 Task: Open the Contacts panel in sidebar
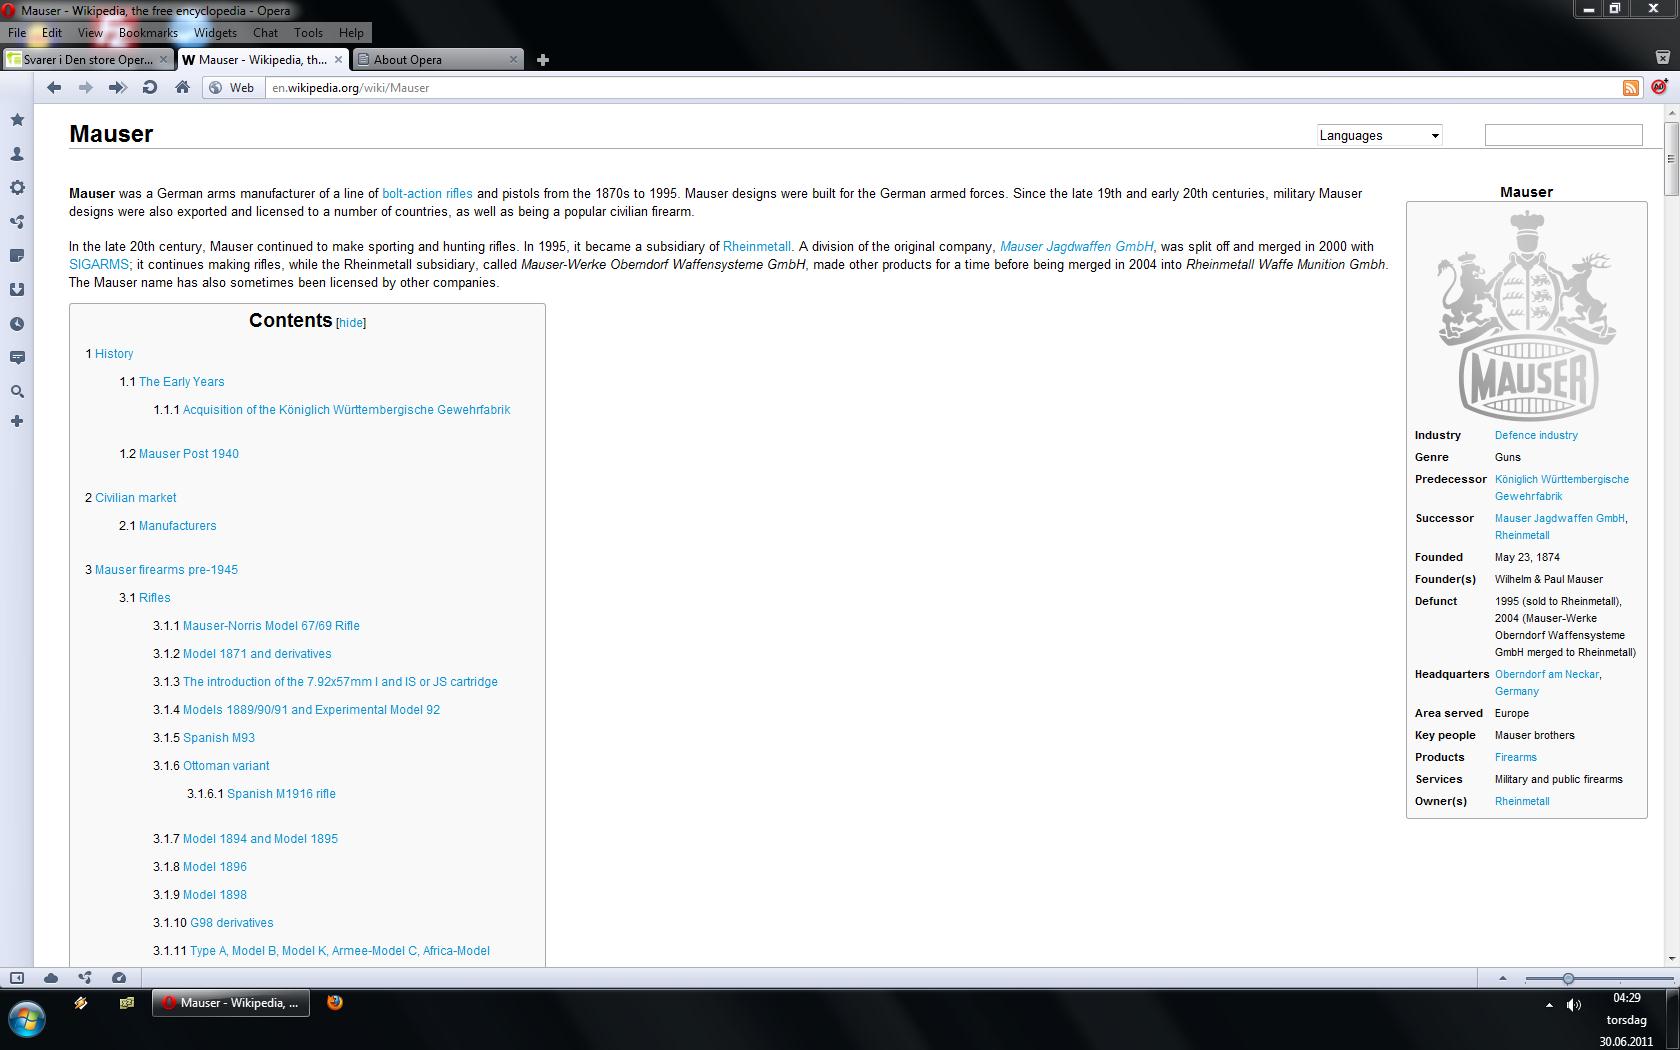17,154
